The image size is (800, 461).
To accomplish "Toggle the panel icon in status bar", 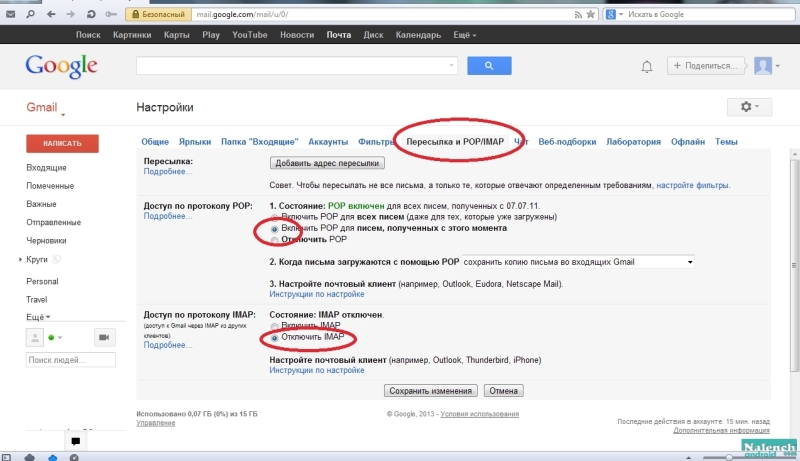I will 6,457.
